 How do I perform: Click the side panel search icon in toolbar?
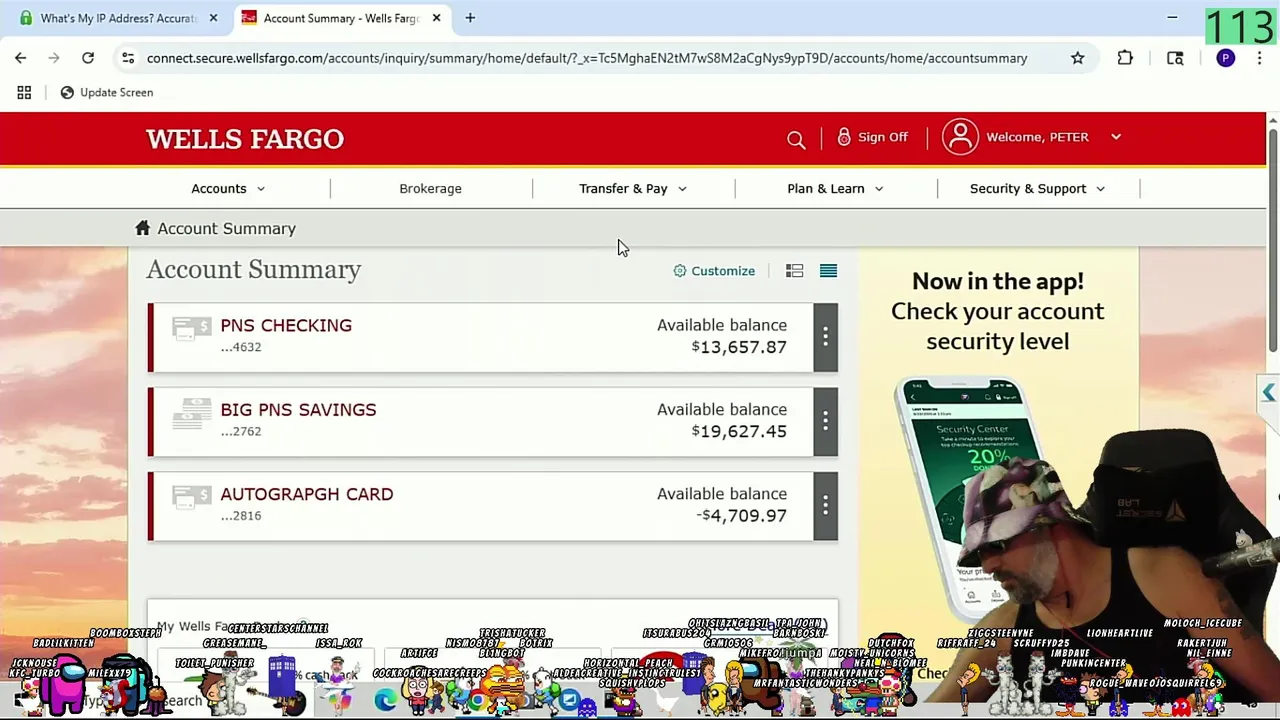coord(1175,58)
